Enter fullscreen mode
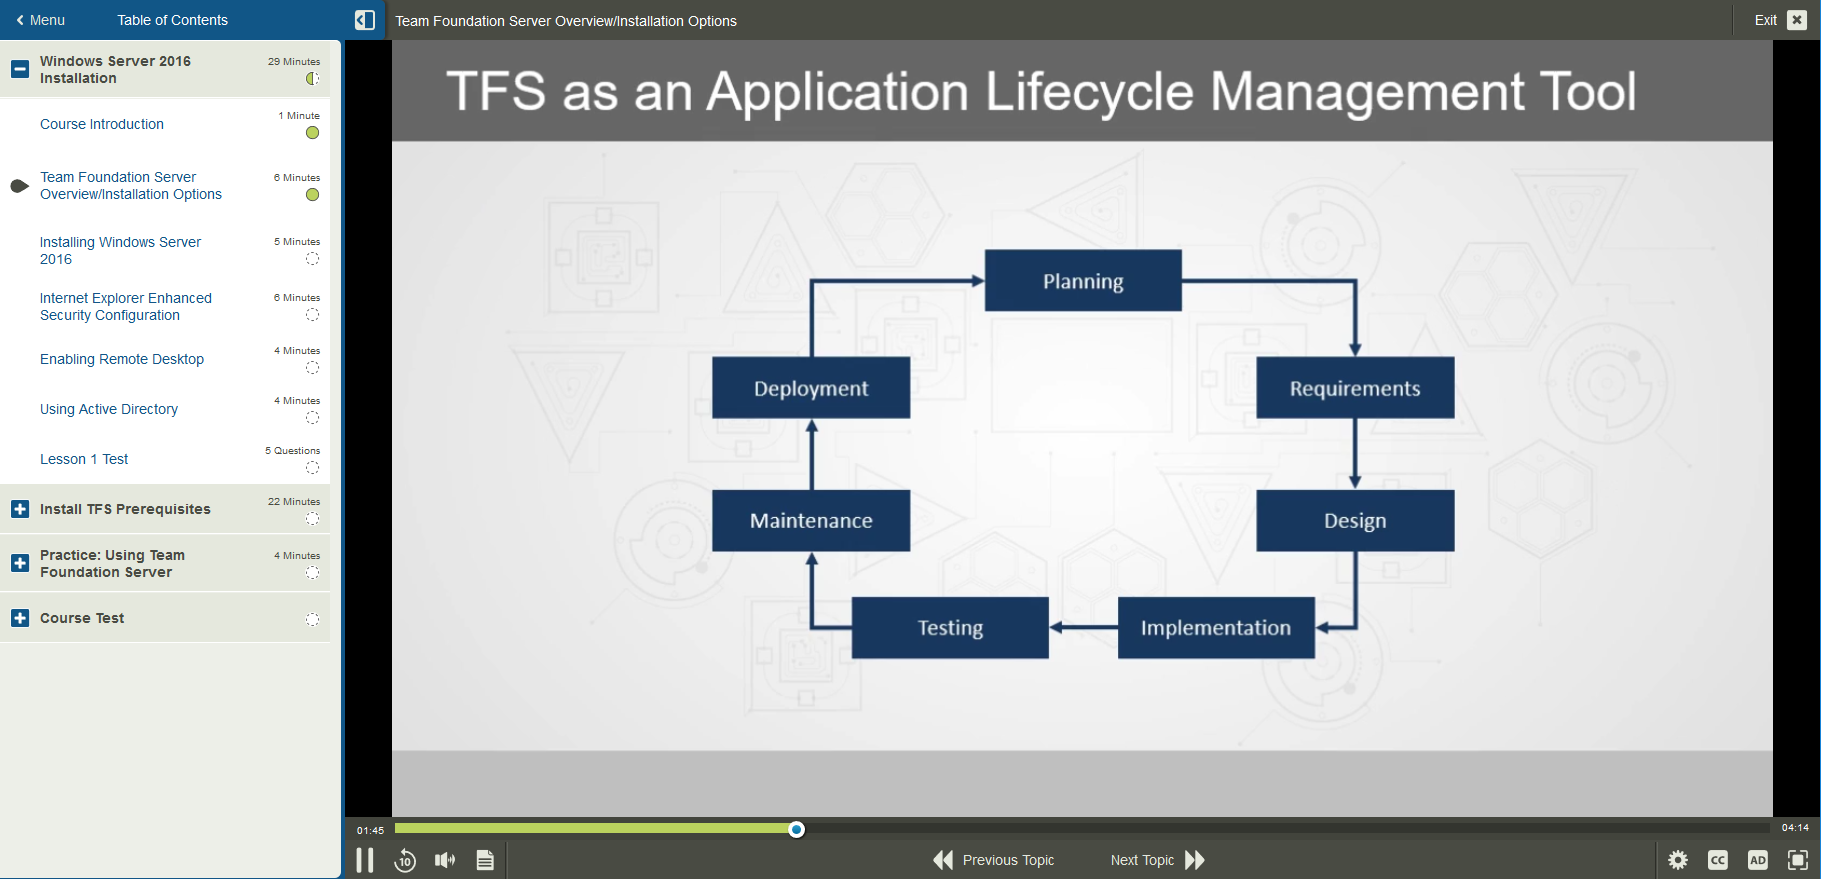Image resolution: width=1821 pixels, height=879 pixels. tap(1797, 860)
